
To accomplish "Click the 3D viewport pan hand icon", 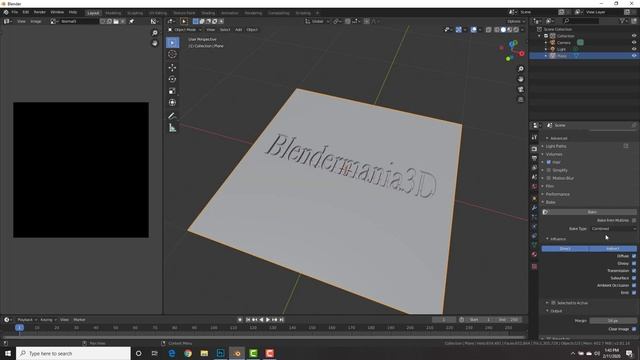I will pos(521,79).
